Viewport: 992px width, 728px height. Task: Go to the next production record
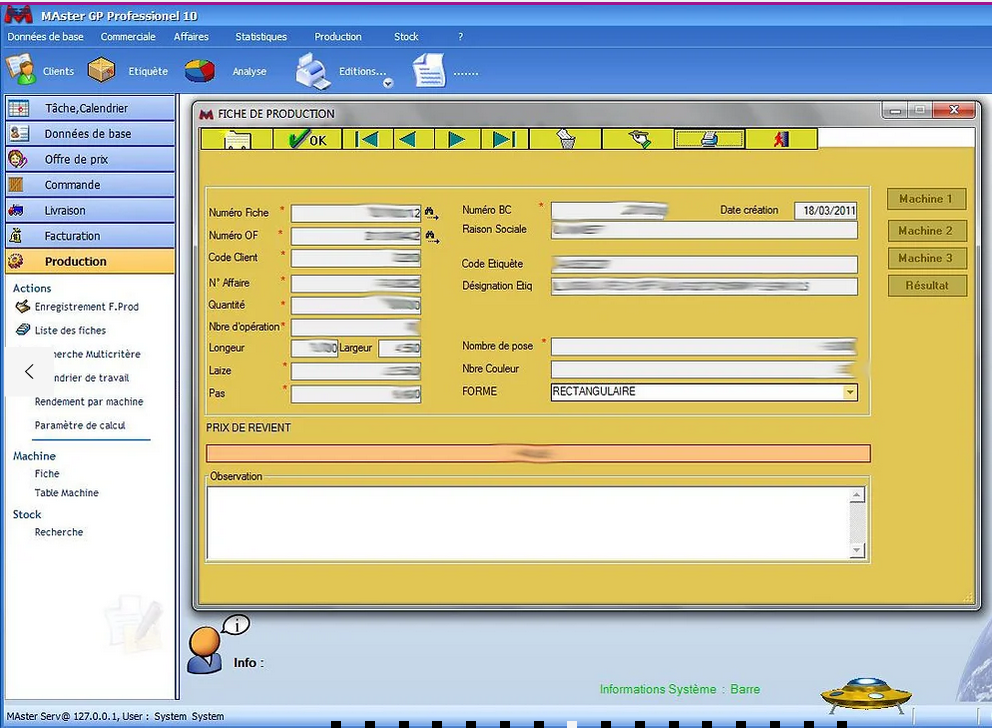(456, 140)
